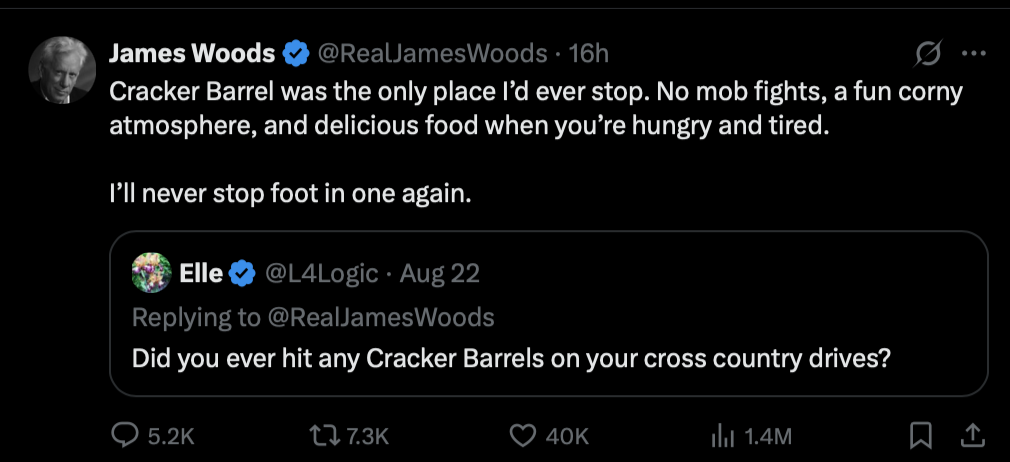Open Elle's profile avatar
Screen dimensions: 1010x462
152,271
